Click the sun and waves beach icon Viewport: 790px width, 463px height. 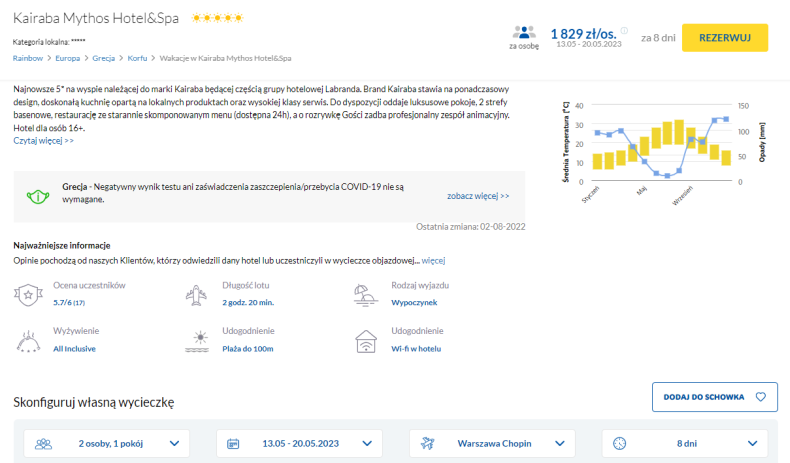tap(197, 341)
